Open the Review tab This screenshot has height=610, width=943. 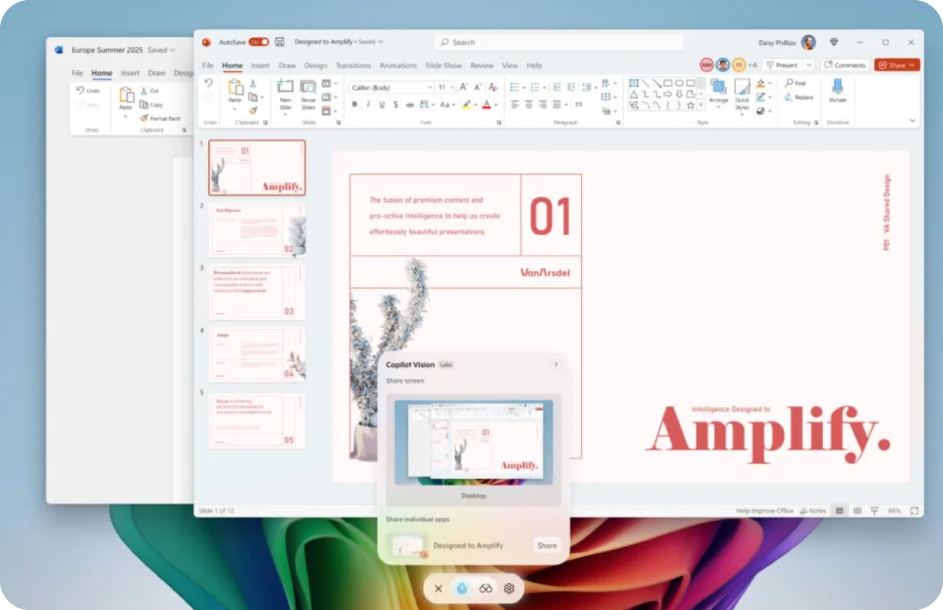coord(482,66)
